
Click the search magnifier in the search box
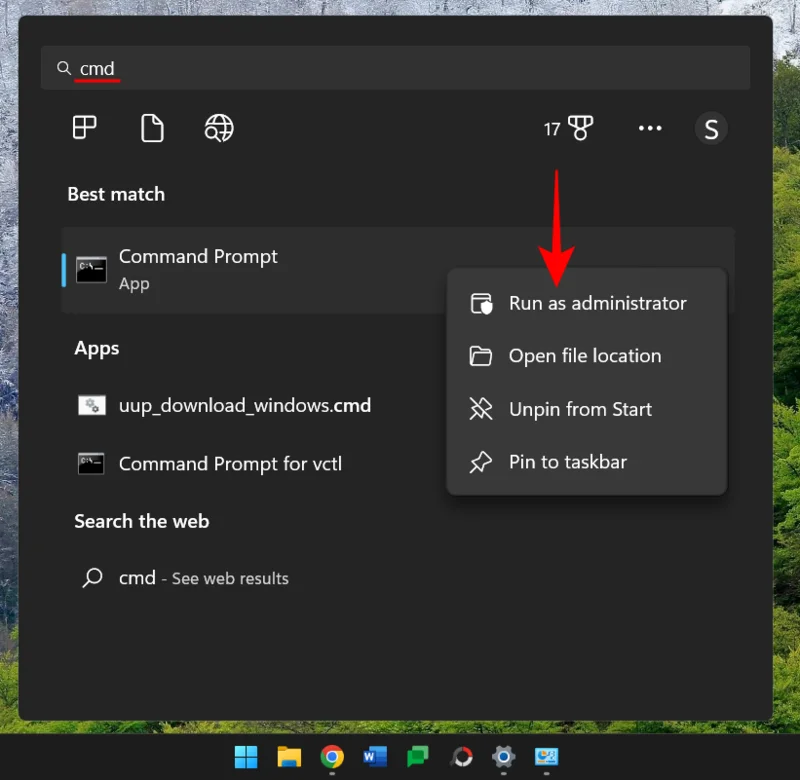62,67
